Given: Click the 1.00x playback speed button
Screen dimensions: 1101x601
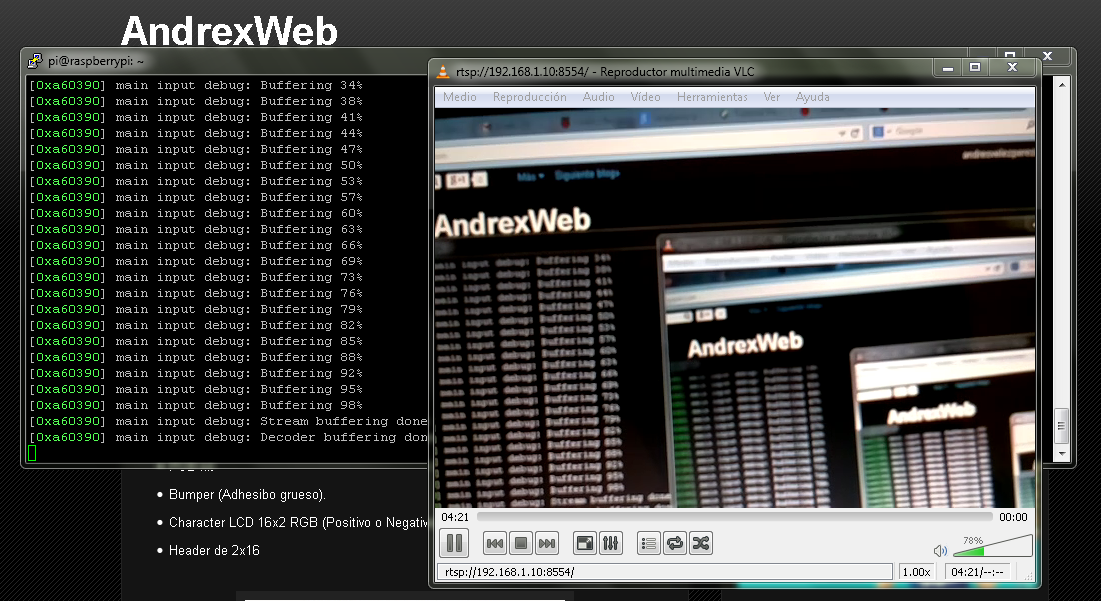Looking at the screenshot, I should click(x=917, y=571).
